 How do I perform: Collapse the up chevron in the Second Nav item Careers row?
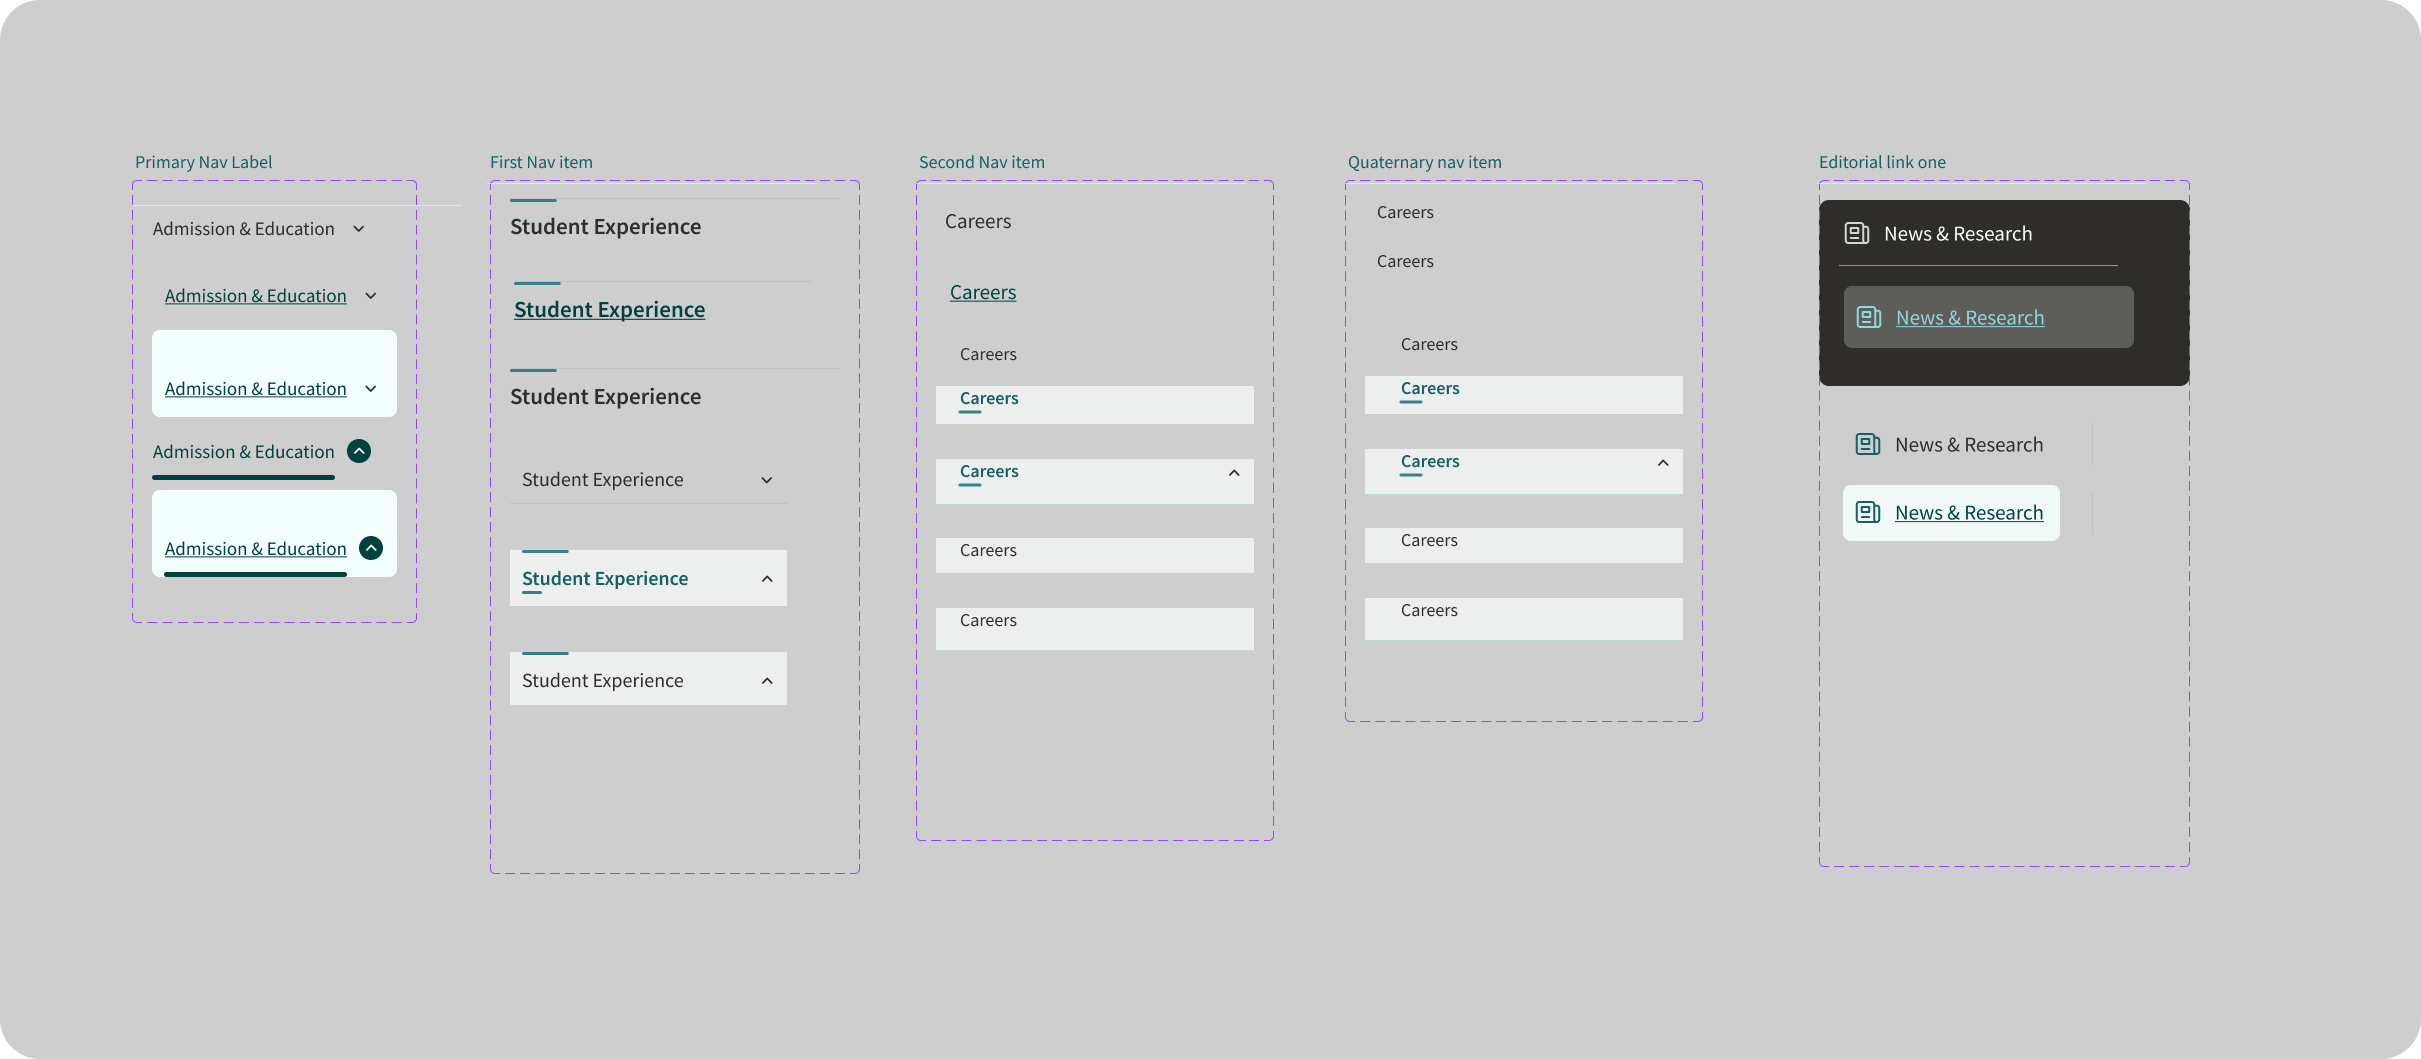point(1234,473)
